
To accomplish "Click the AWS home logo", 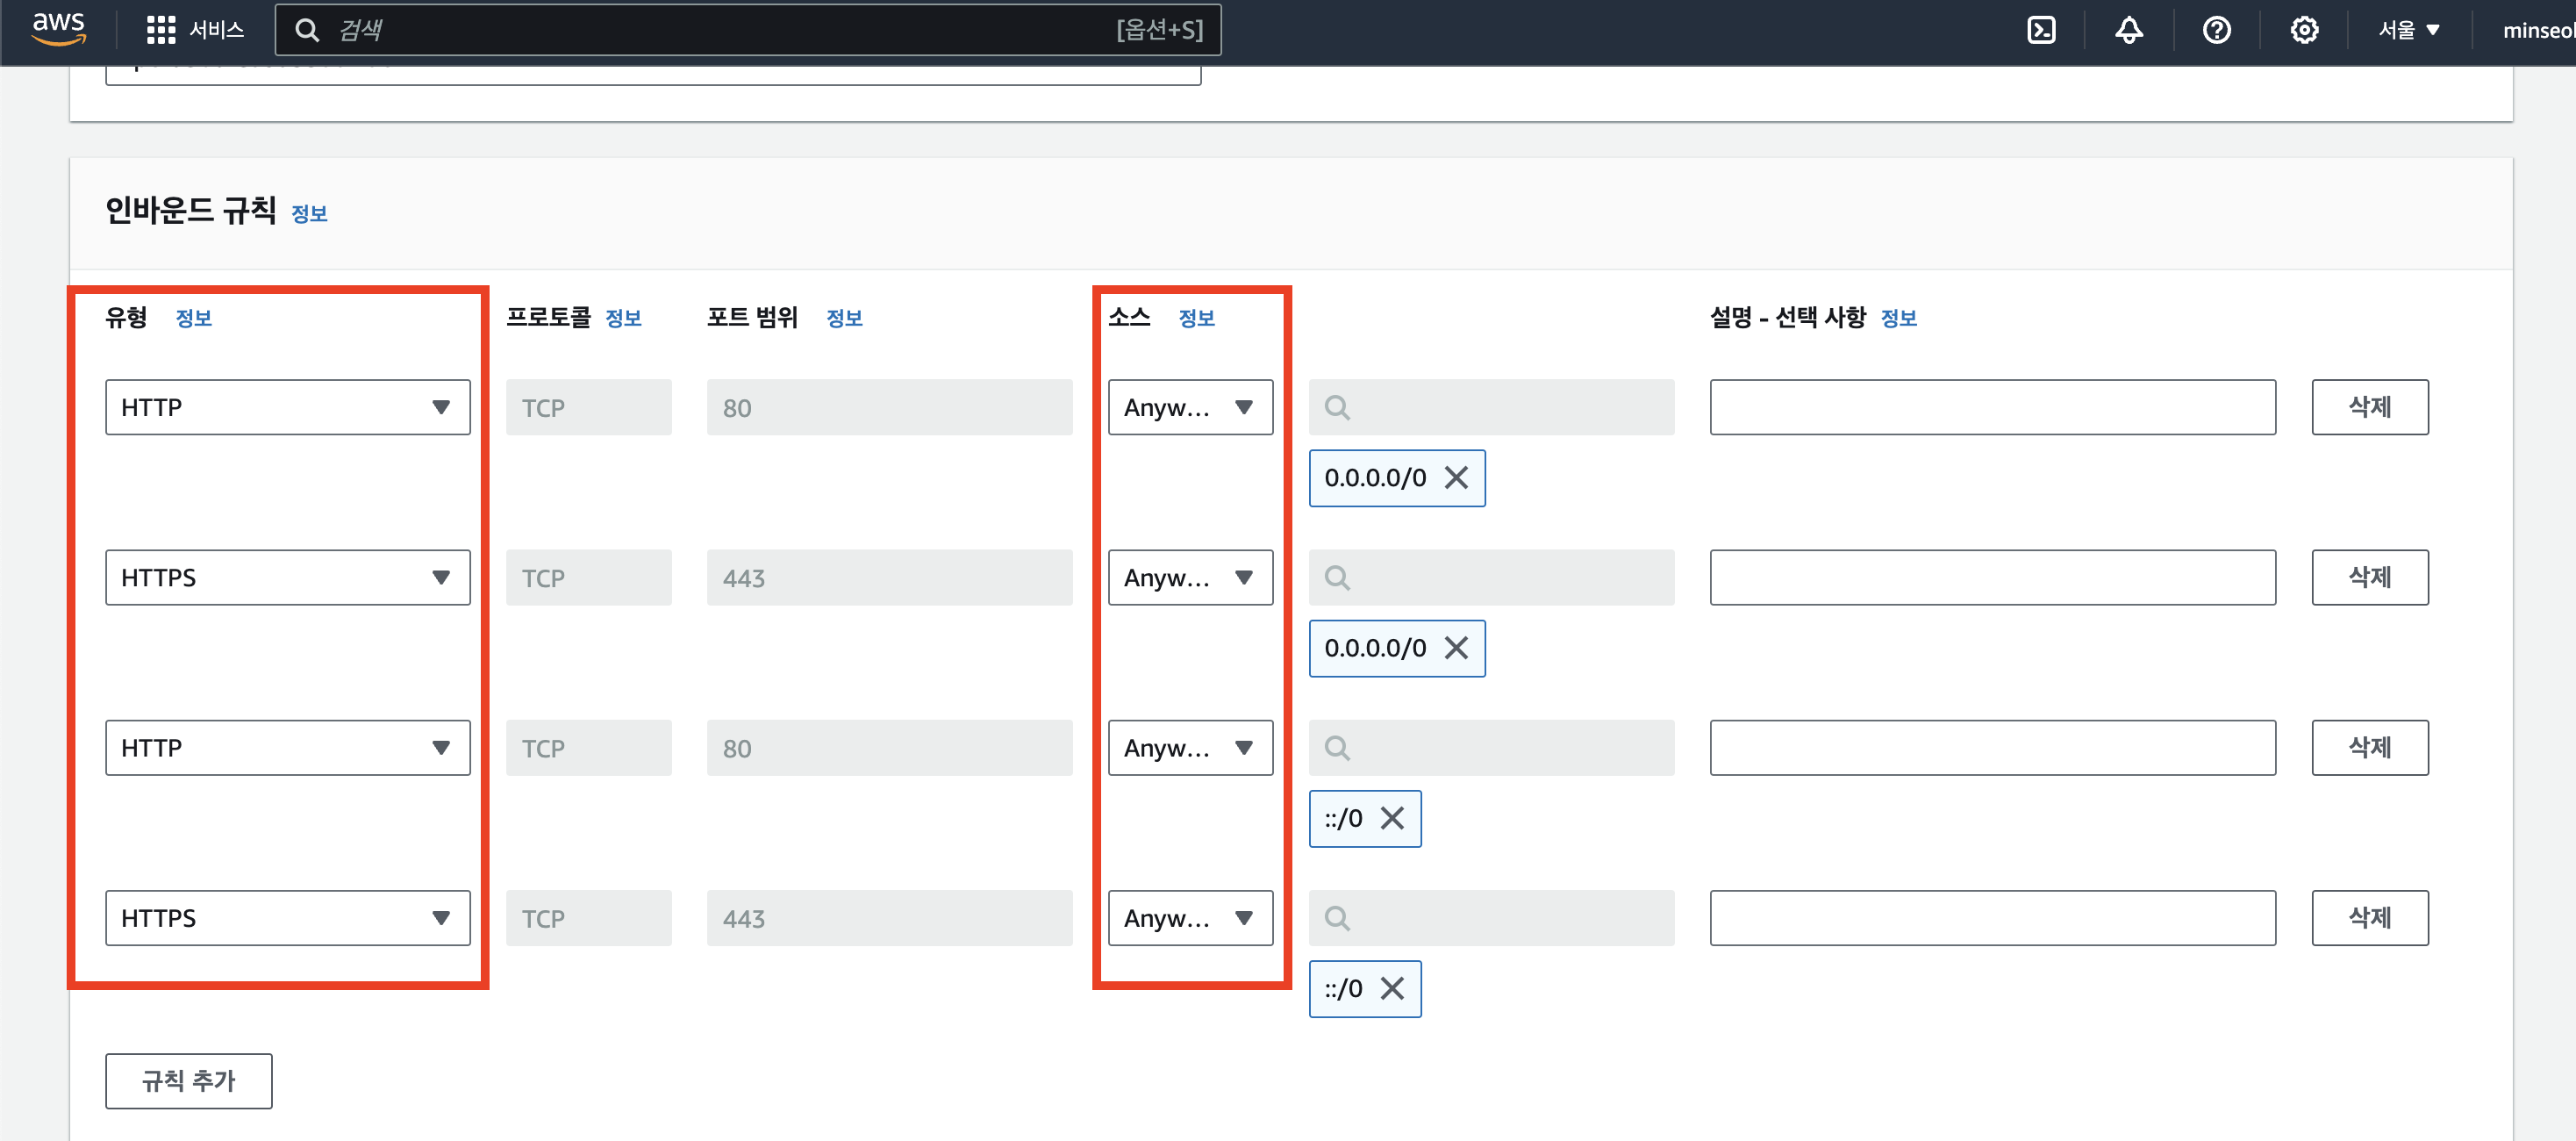I will click(57, 29).
